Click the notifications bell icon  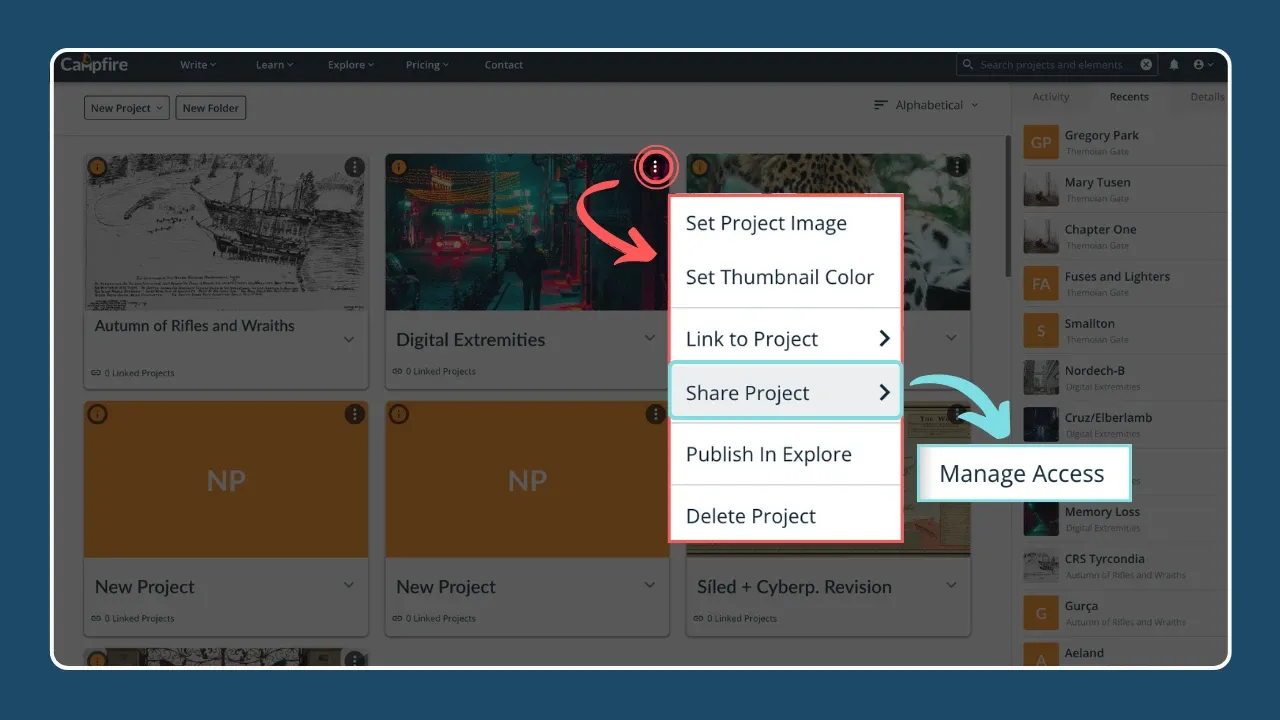click(1174, 65)
